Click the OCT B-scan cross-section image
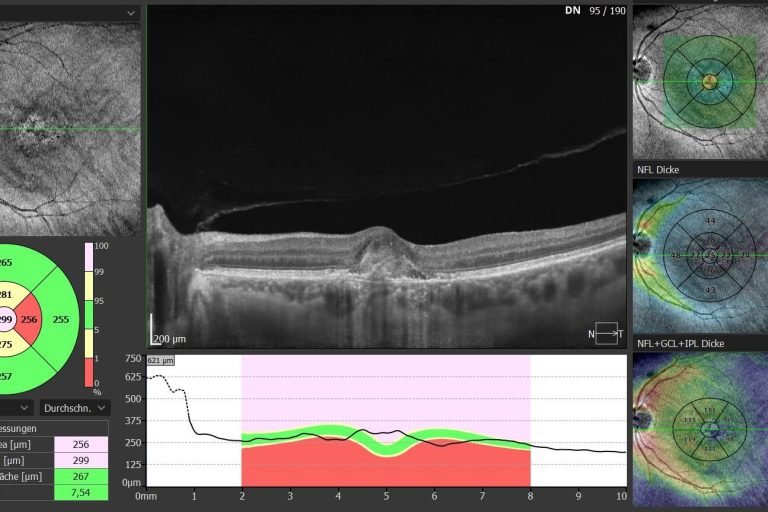 [387, 176]
